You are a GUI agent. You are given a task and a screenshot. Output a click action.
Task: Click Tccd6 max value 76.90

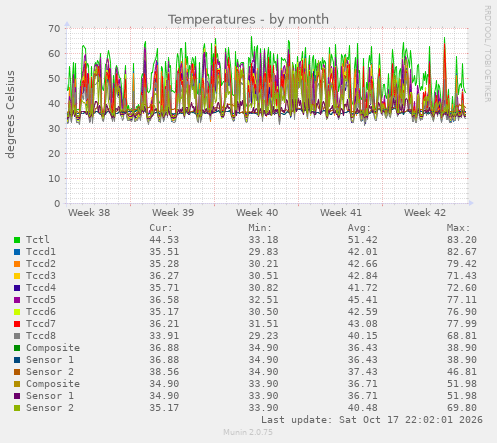click(x=462, y=312)
